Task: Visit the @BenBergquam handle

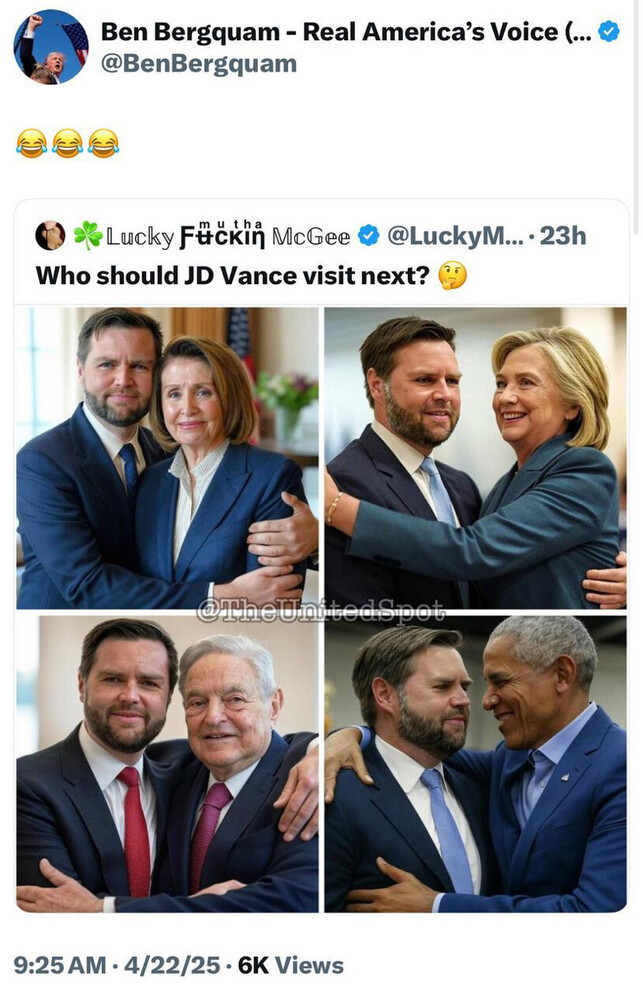Action: [198, 64]
